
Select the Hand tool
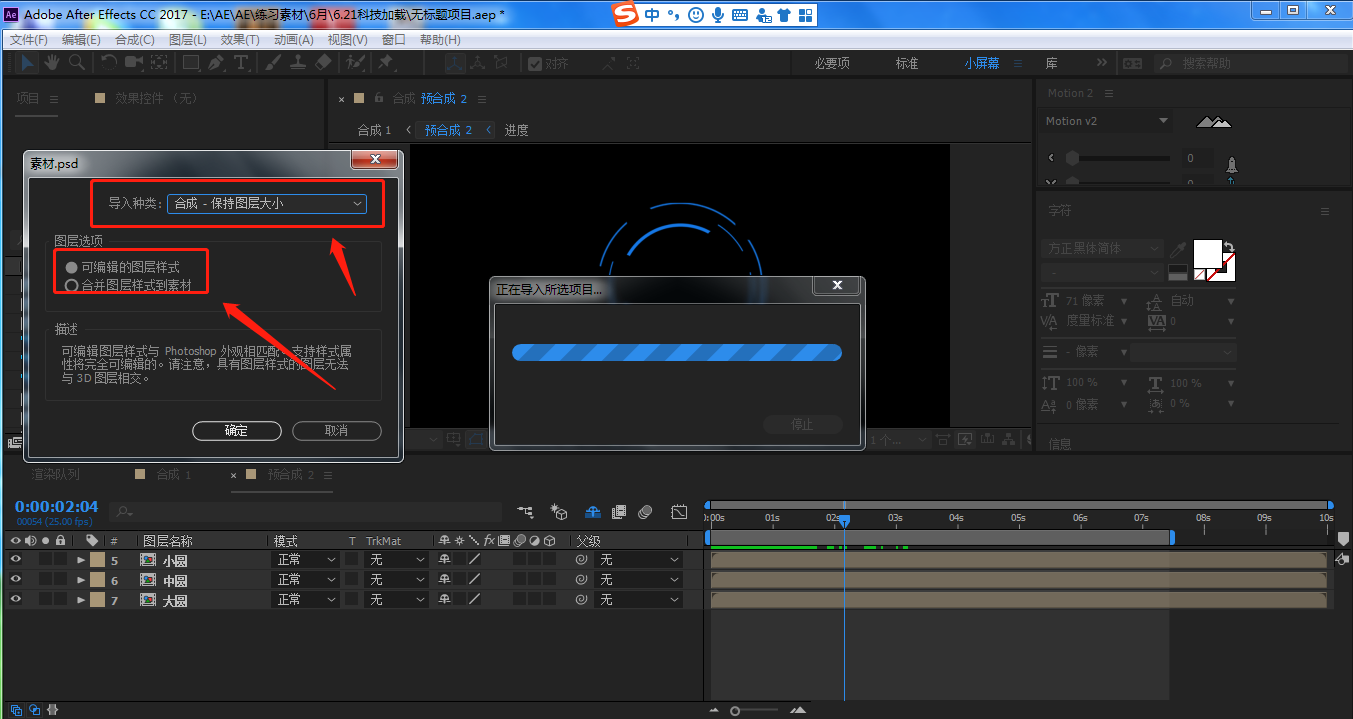click(52, 63)
